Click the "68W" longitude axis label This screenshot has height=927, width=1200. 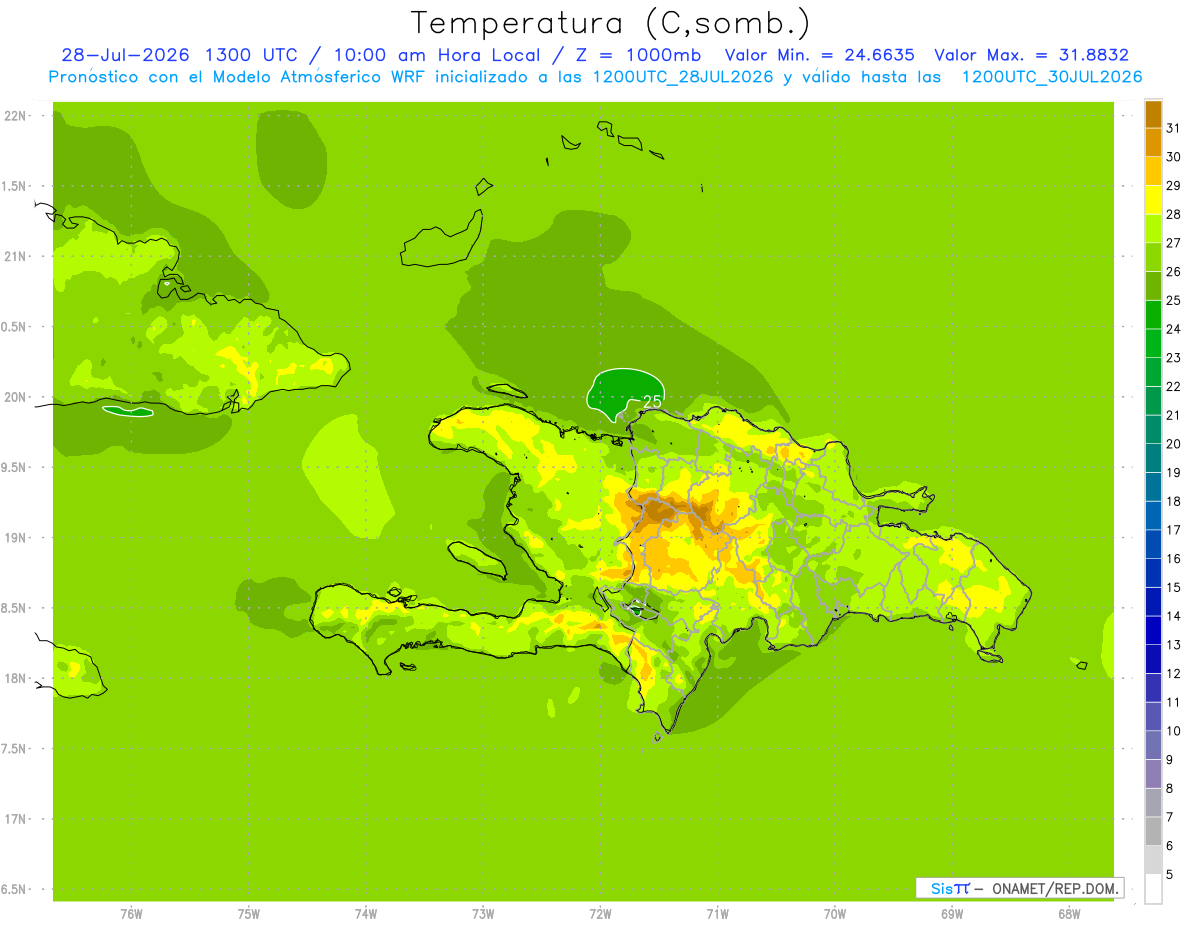click(1069, 914)
